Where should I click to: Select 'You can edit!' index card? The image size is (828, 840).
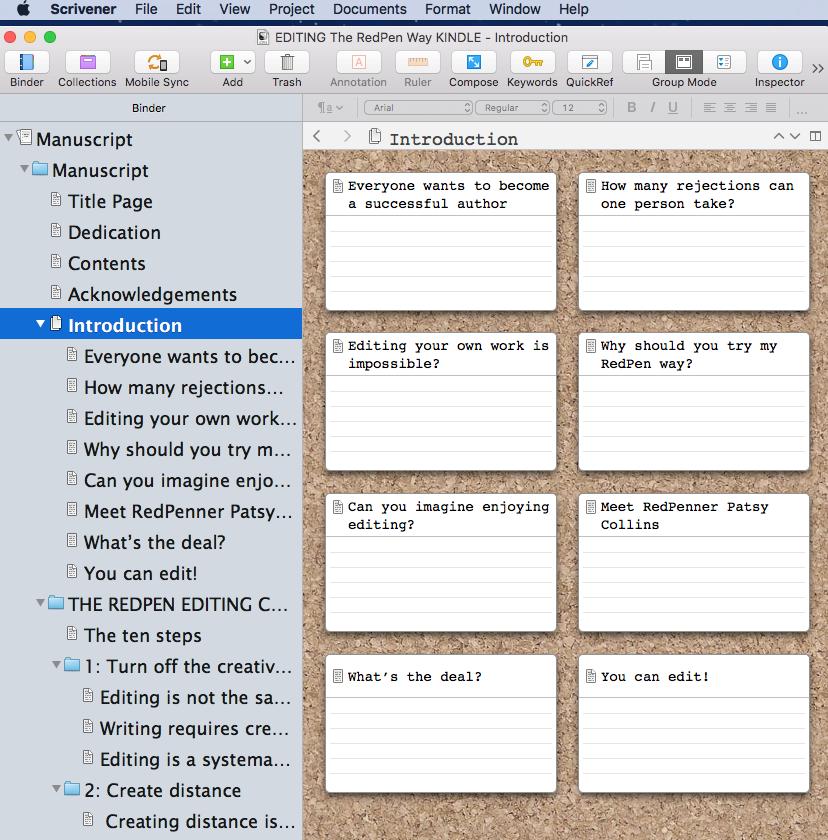pos(694,723)
